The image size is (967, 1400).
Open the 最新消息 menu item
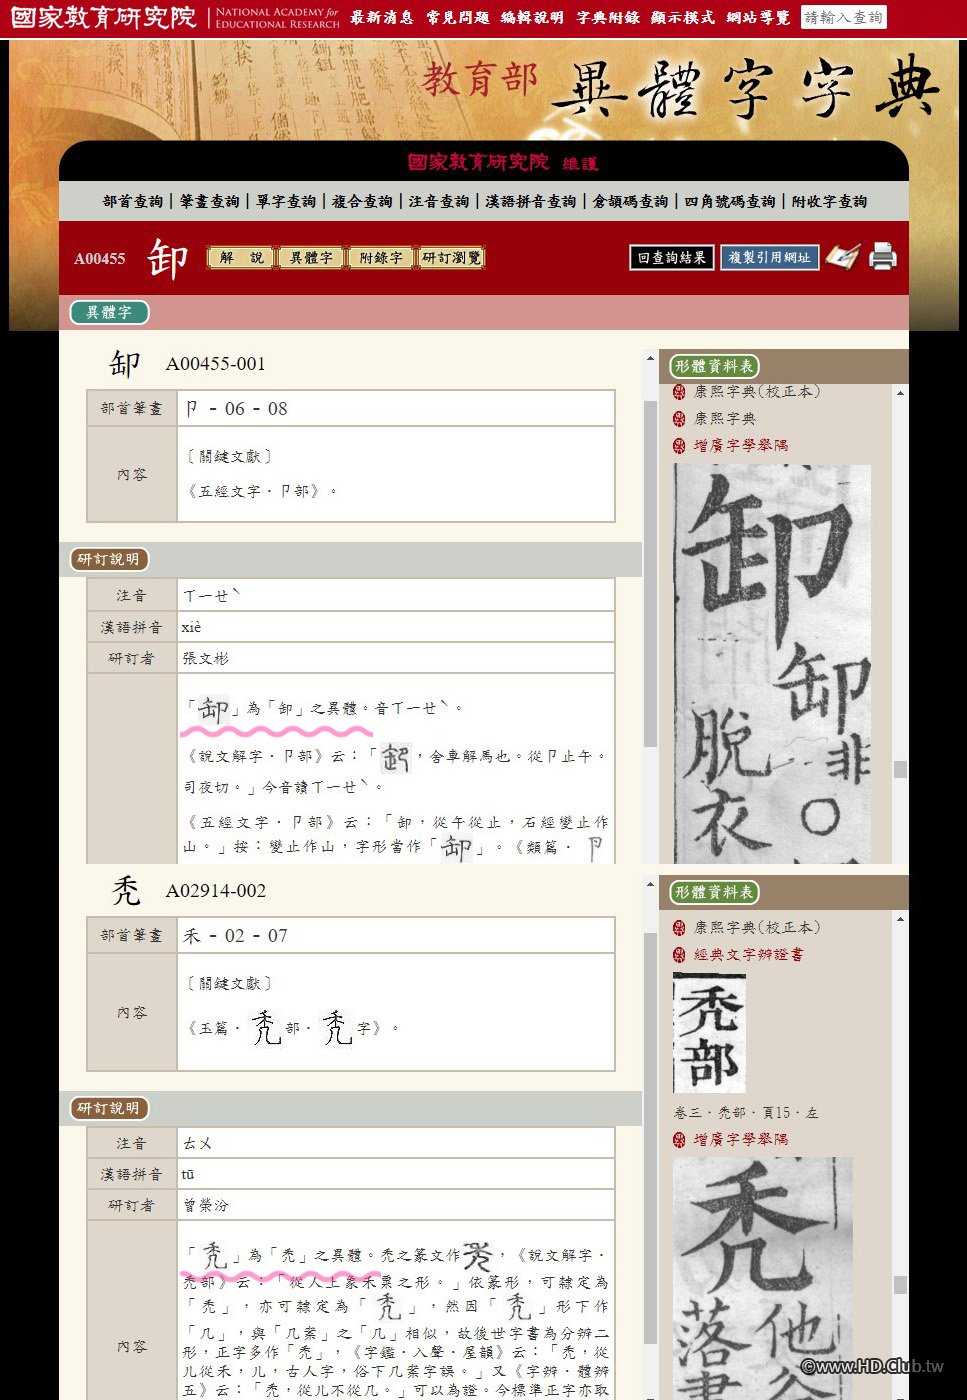(381, 18)
